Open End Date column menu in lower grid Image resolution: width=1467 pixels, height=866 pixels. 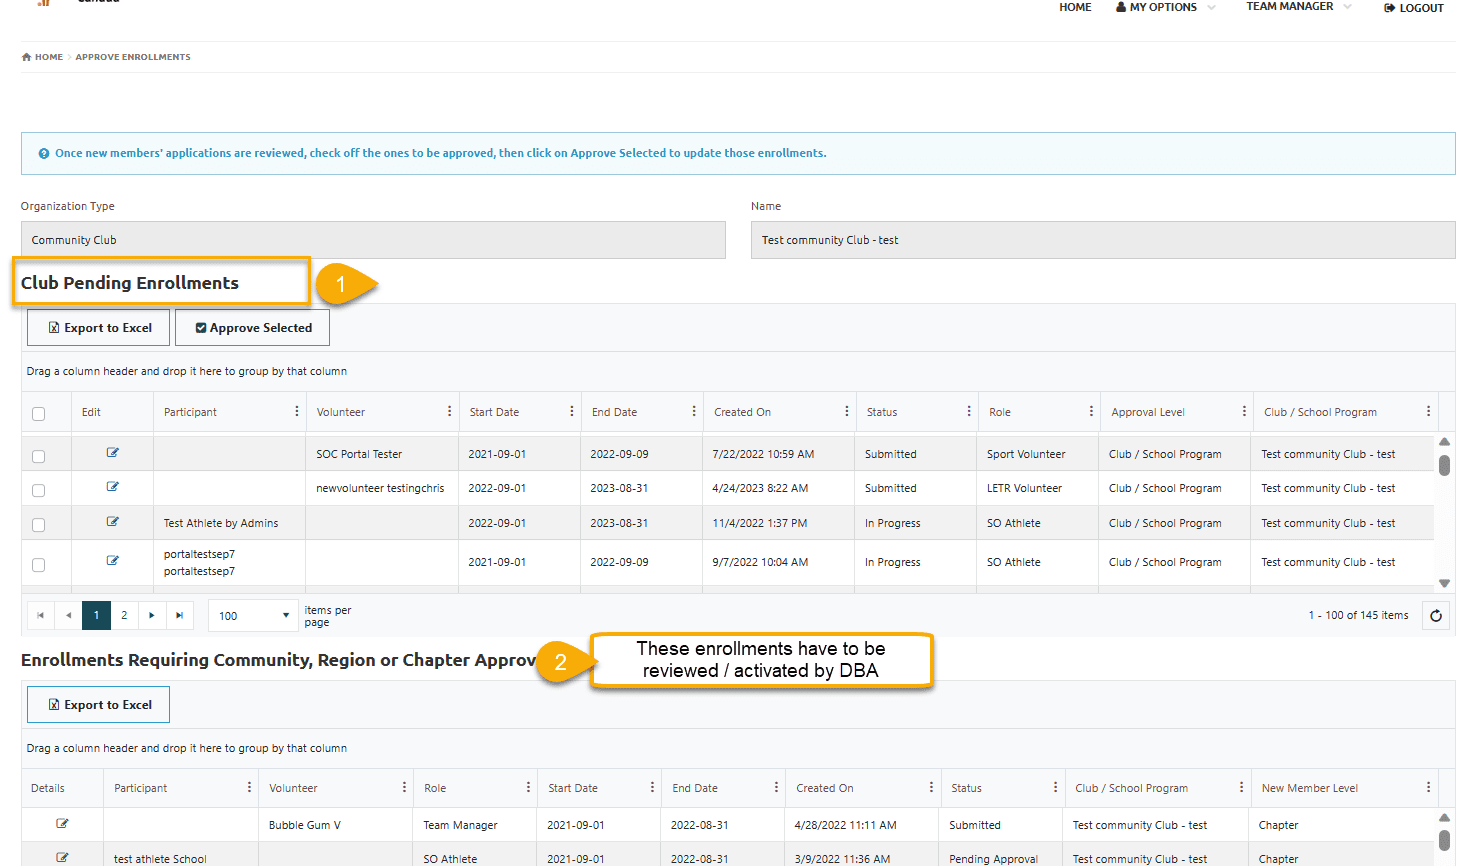coord(776,788)
